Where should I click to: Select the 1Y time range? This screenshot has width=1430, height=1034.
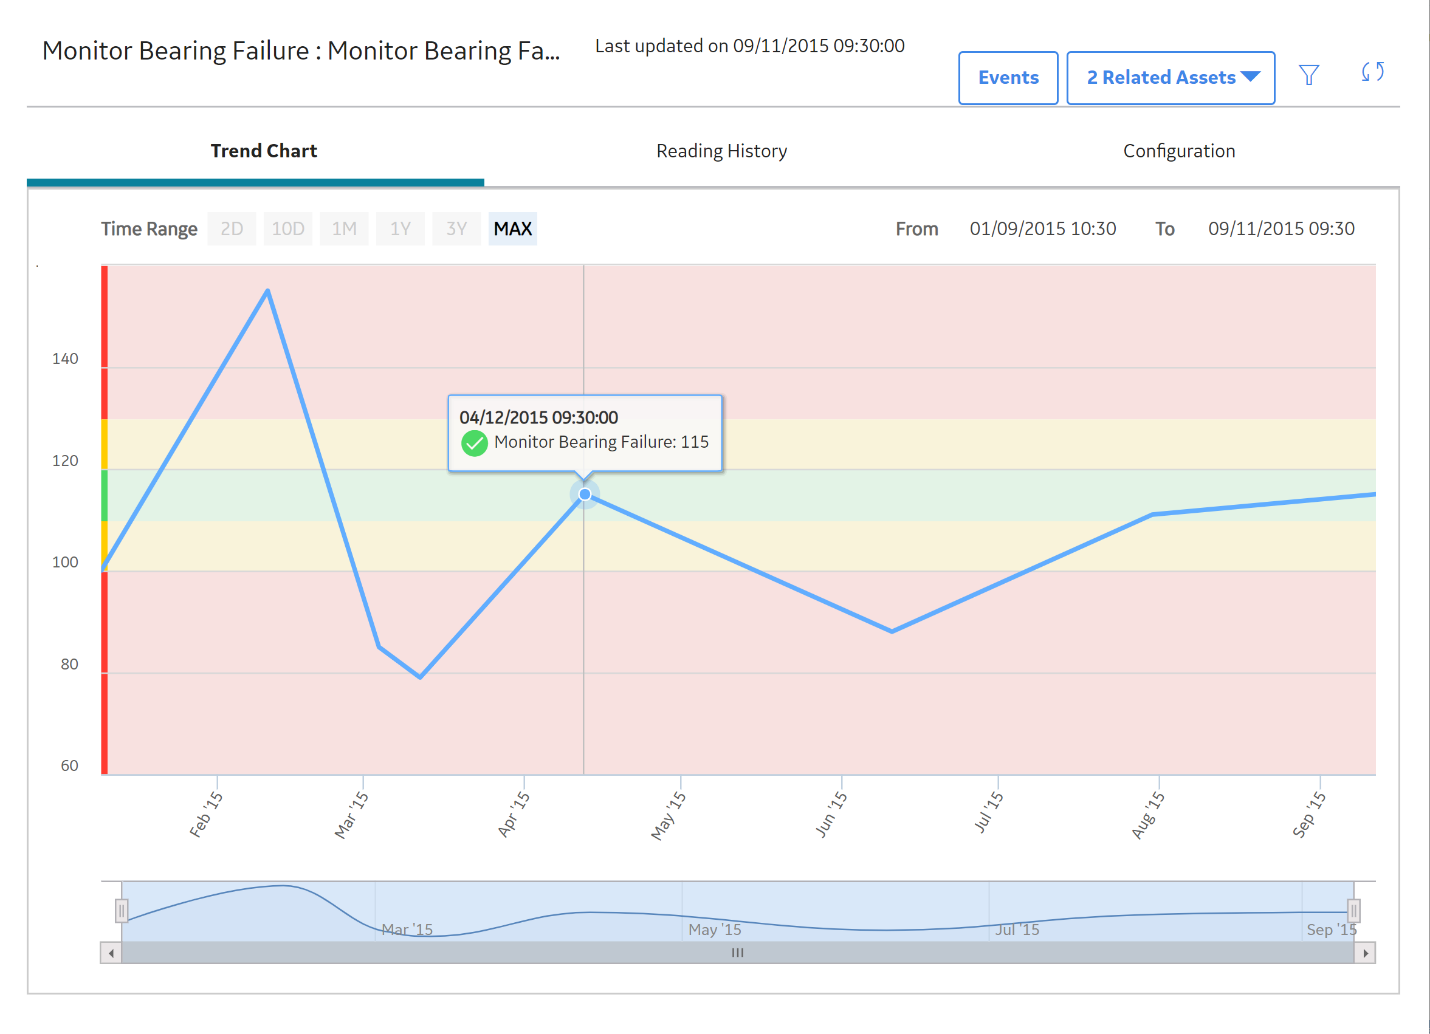(x=401, y=229)
